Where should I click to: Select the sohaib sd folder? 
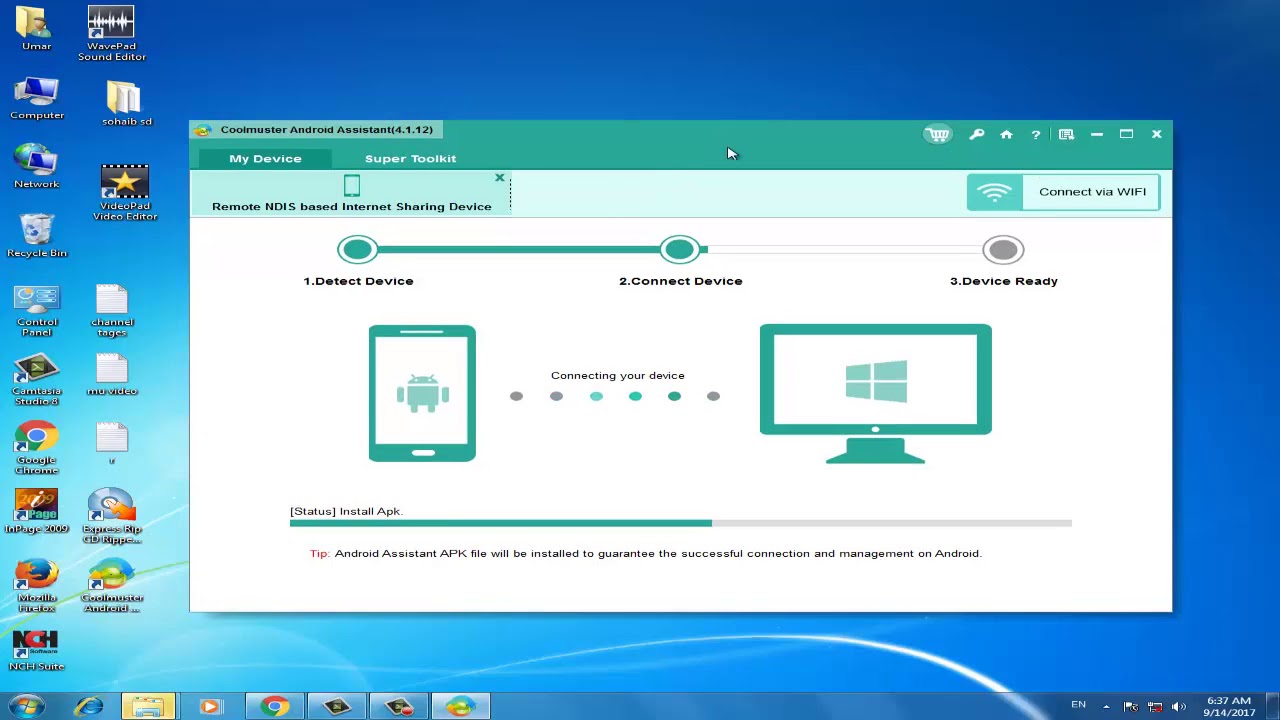tap(126, 103)
